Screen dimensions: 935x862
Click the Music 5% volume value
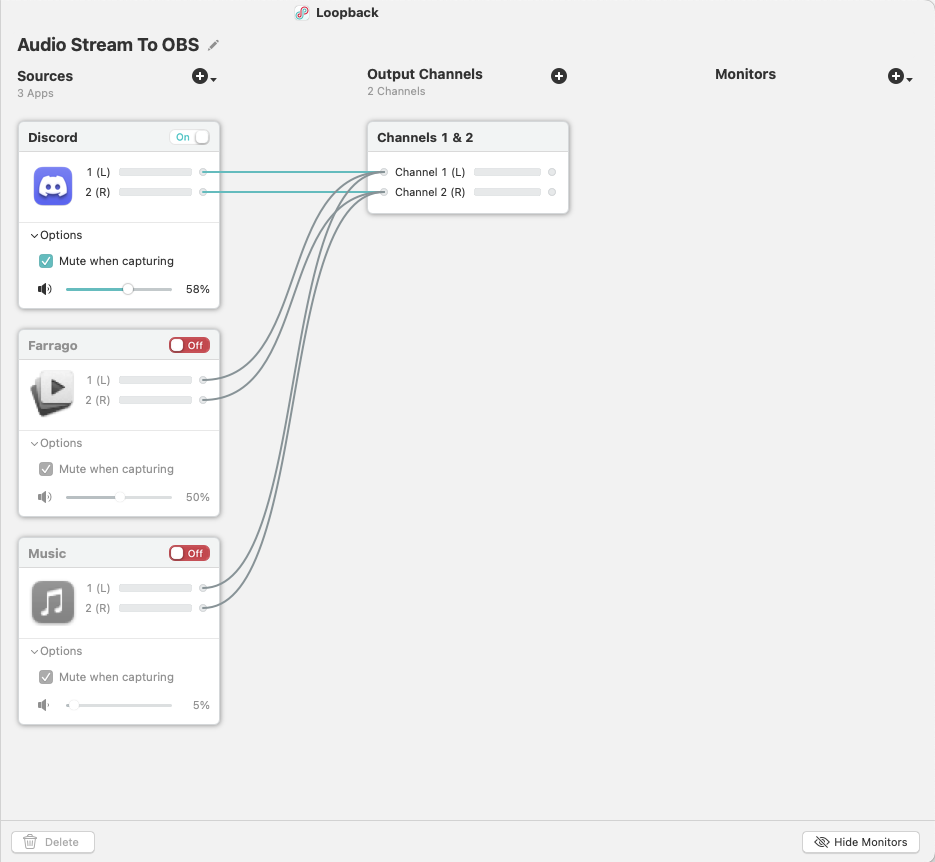point(201,705)
